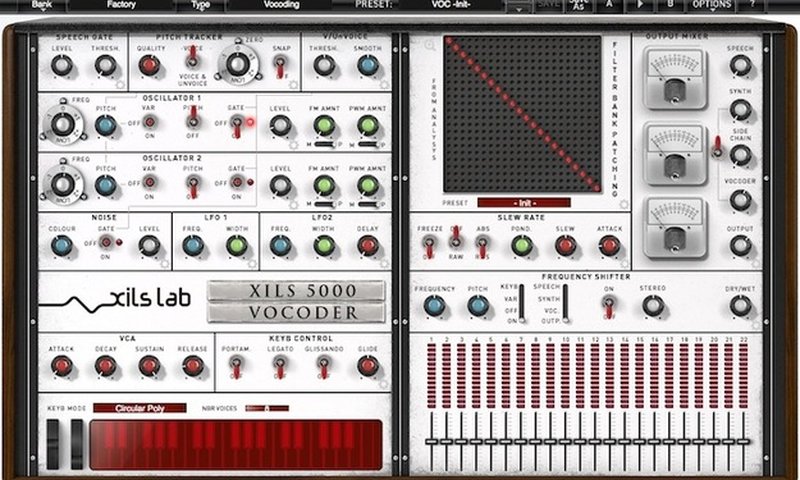Click the Slew Rate red knob
Screen dimensions: 800x480
(565, 246)
